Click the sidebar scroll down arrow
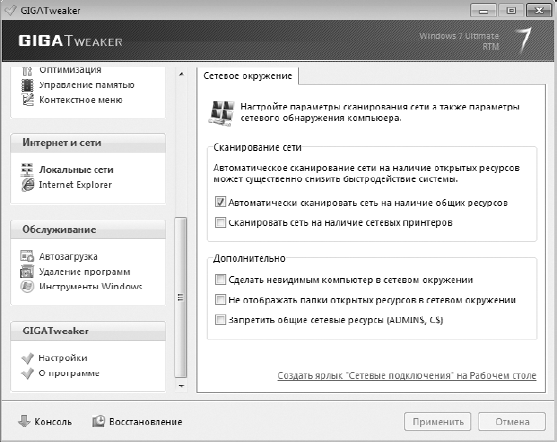Image resolution: width=558 pixels, height=443 pixels. point(181,386)
